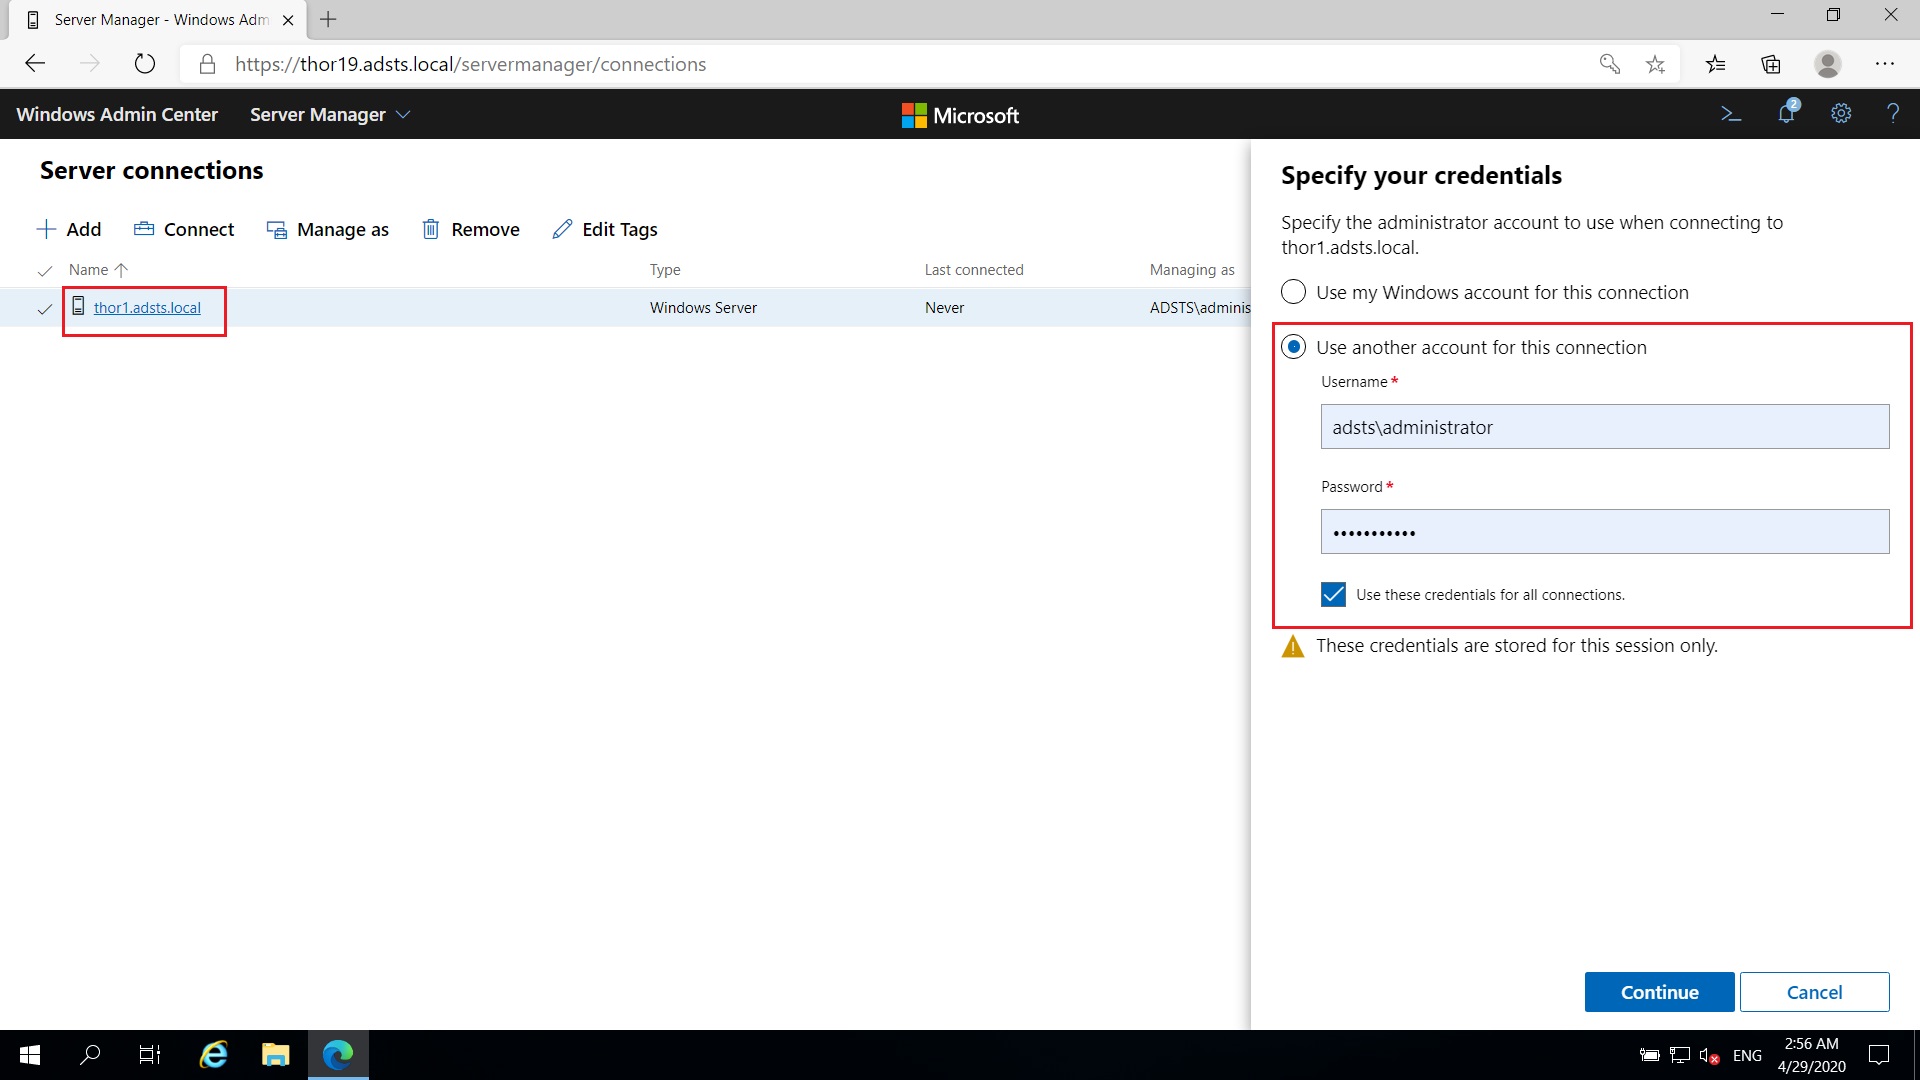Click the Managing as column header

coord(1192,270)
